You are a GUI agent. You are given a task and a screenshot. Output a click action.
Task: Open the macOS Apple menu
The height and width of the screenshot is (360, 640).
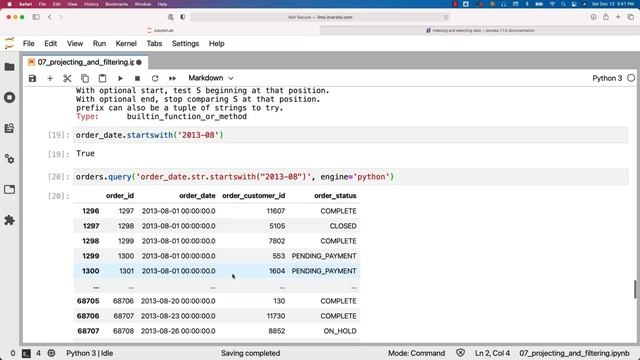tap(9, 4)
